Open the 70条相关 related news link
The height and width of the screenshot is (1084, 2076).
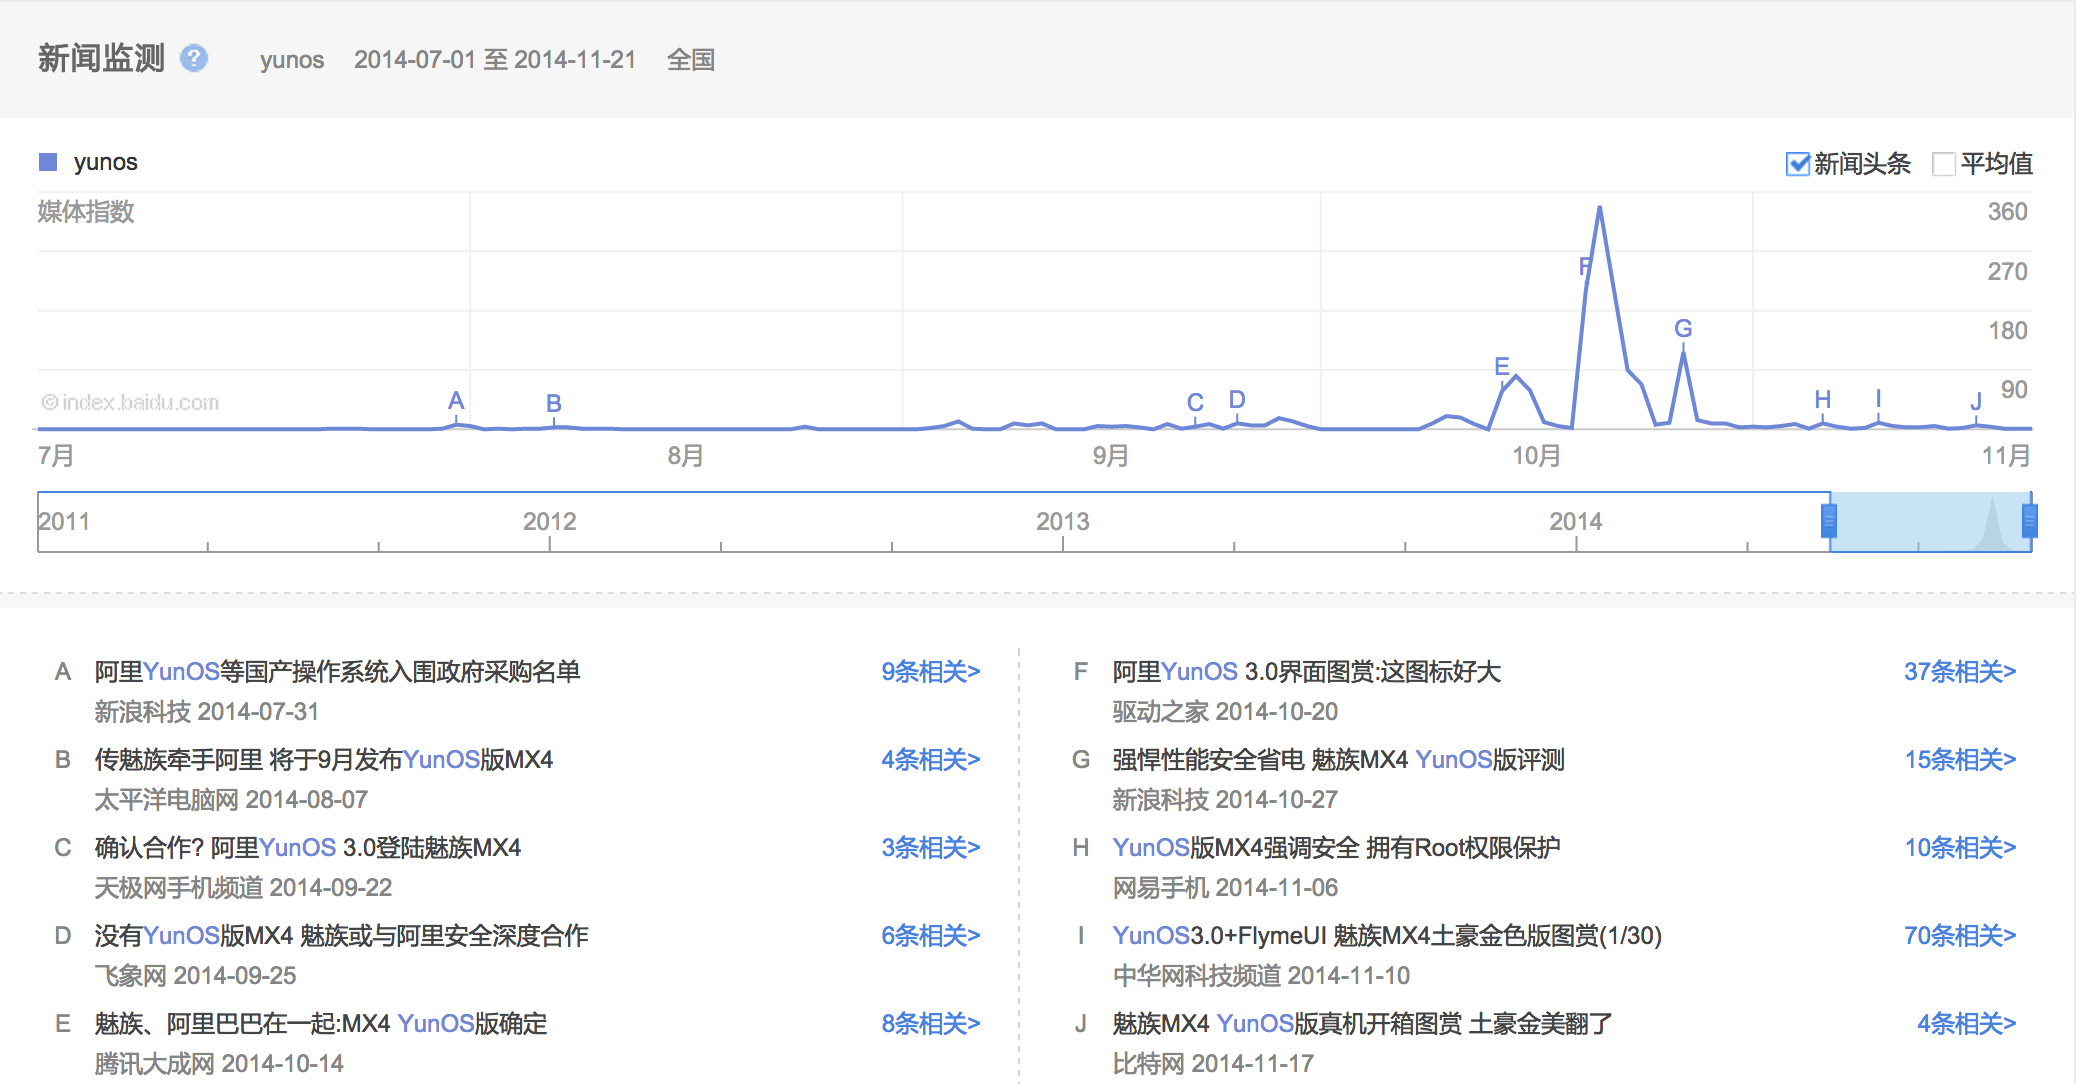point(1959,936)
